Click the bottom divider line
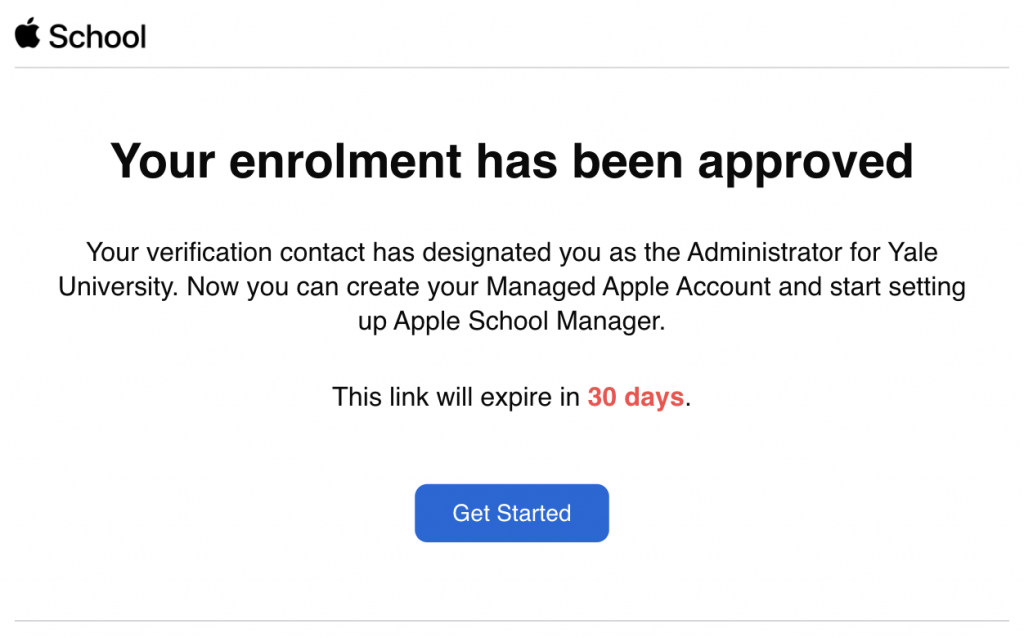The image size is (1024, 638). (x=511, y=621)
